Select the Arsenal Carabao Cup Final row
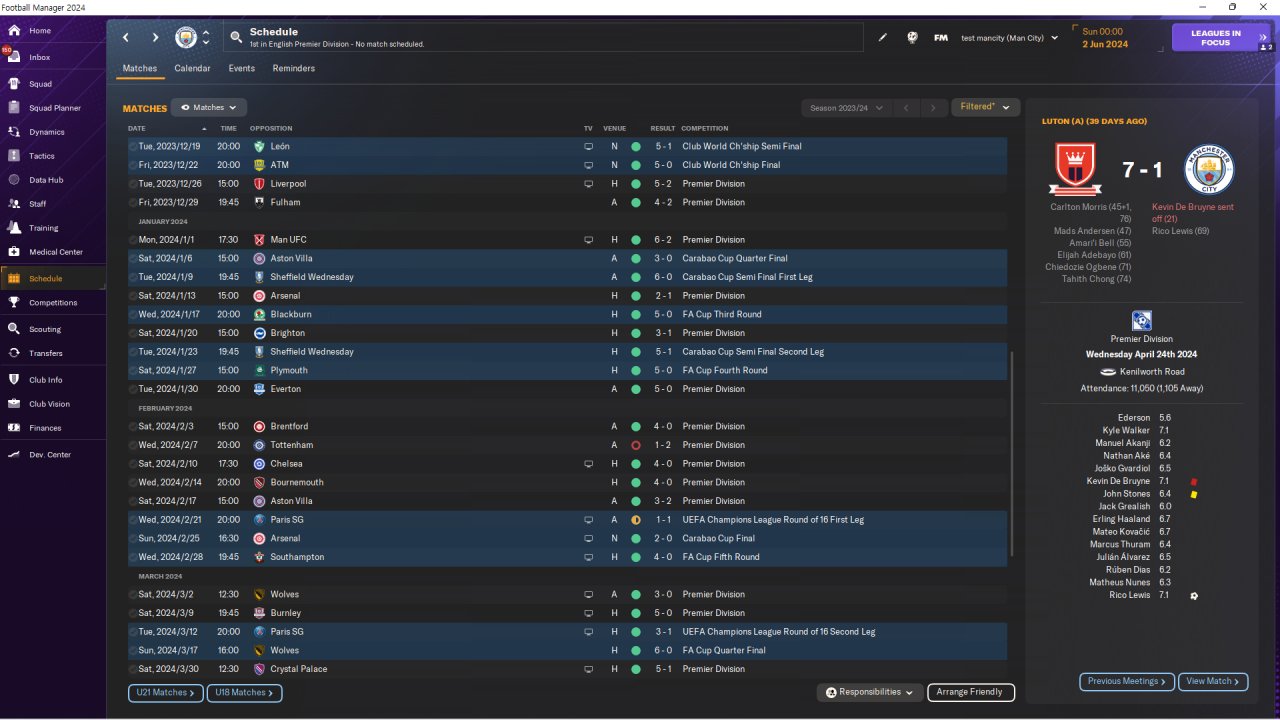 tap(567, 538)
